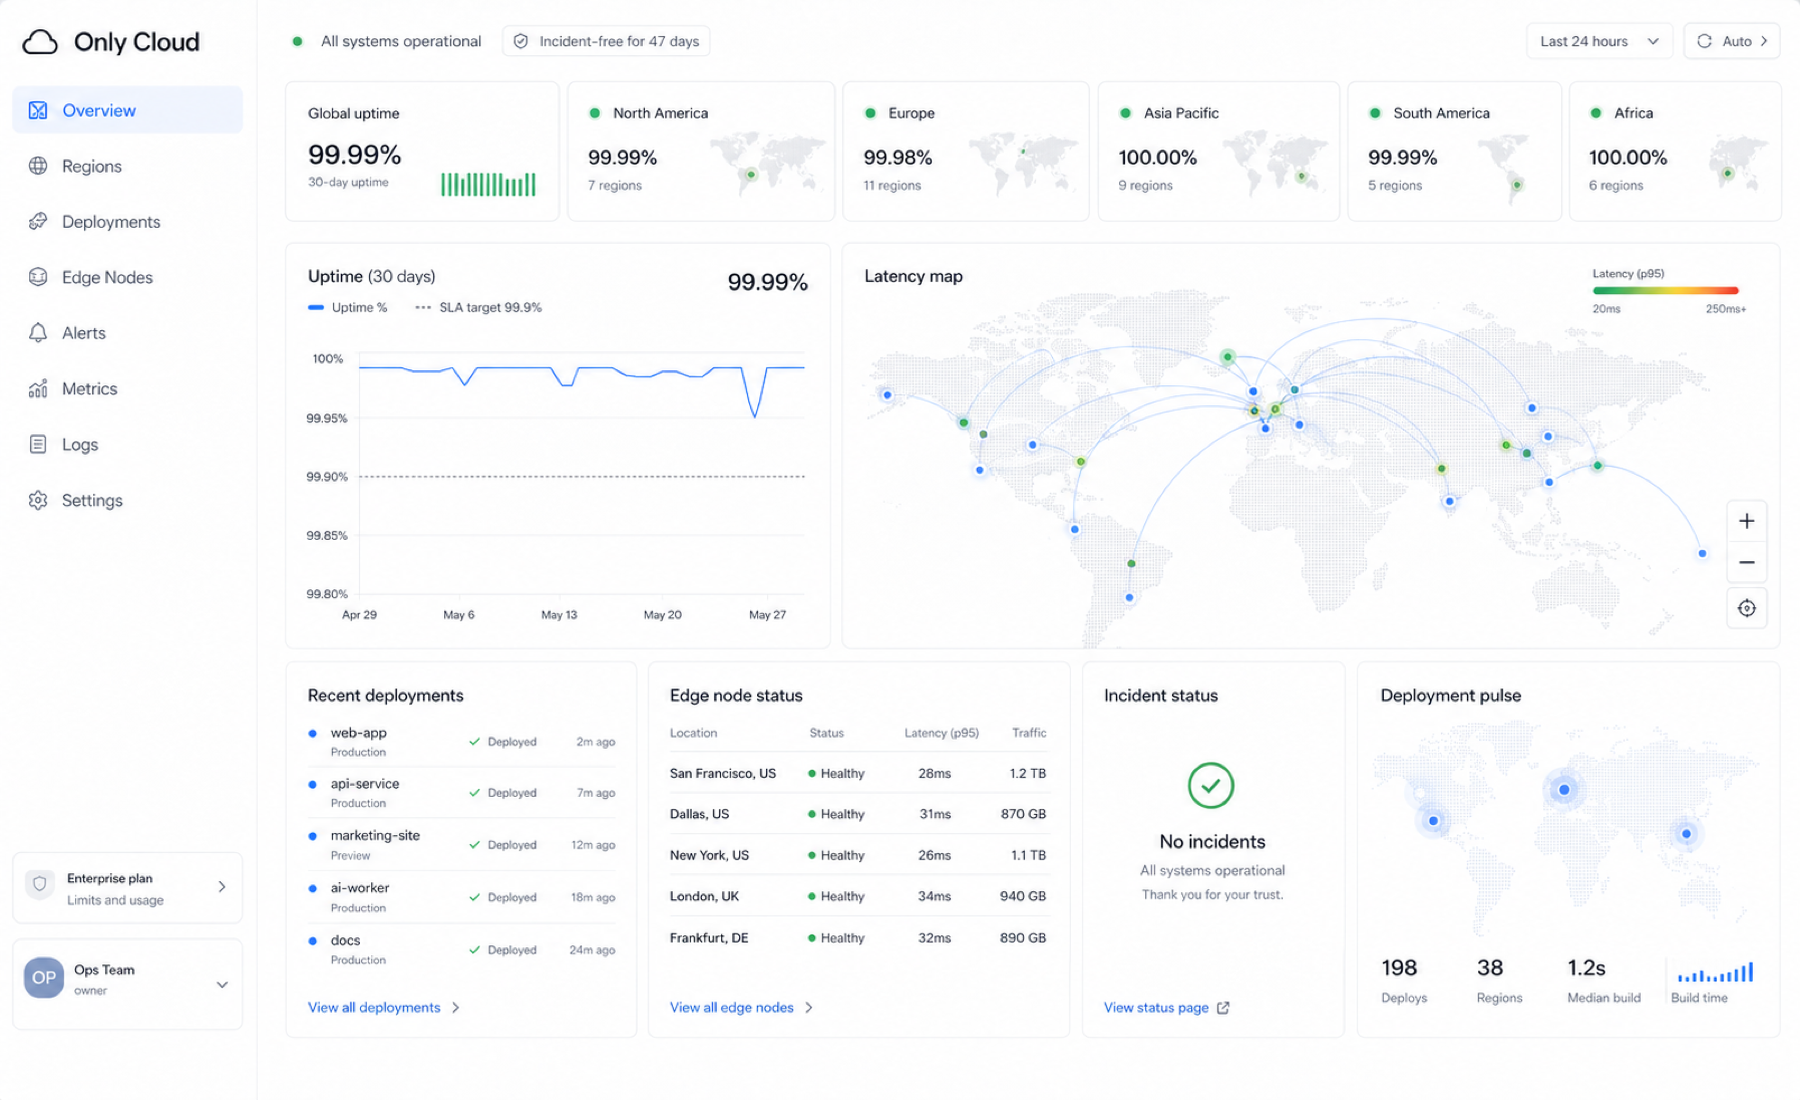This screenshot has height=1100, width=1800.
Task: Click the Deployments rocket icon
Action: click(x=38, y=221)
